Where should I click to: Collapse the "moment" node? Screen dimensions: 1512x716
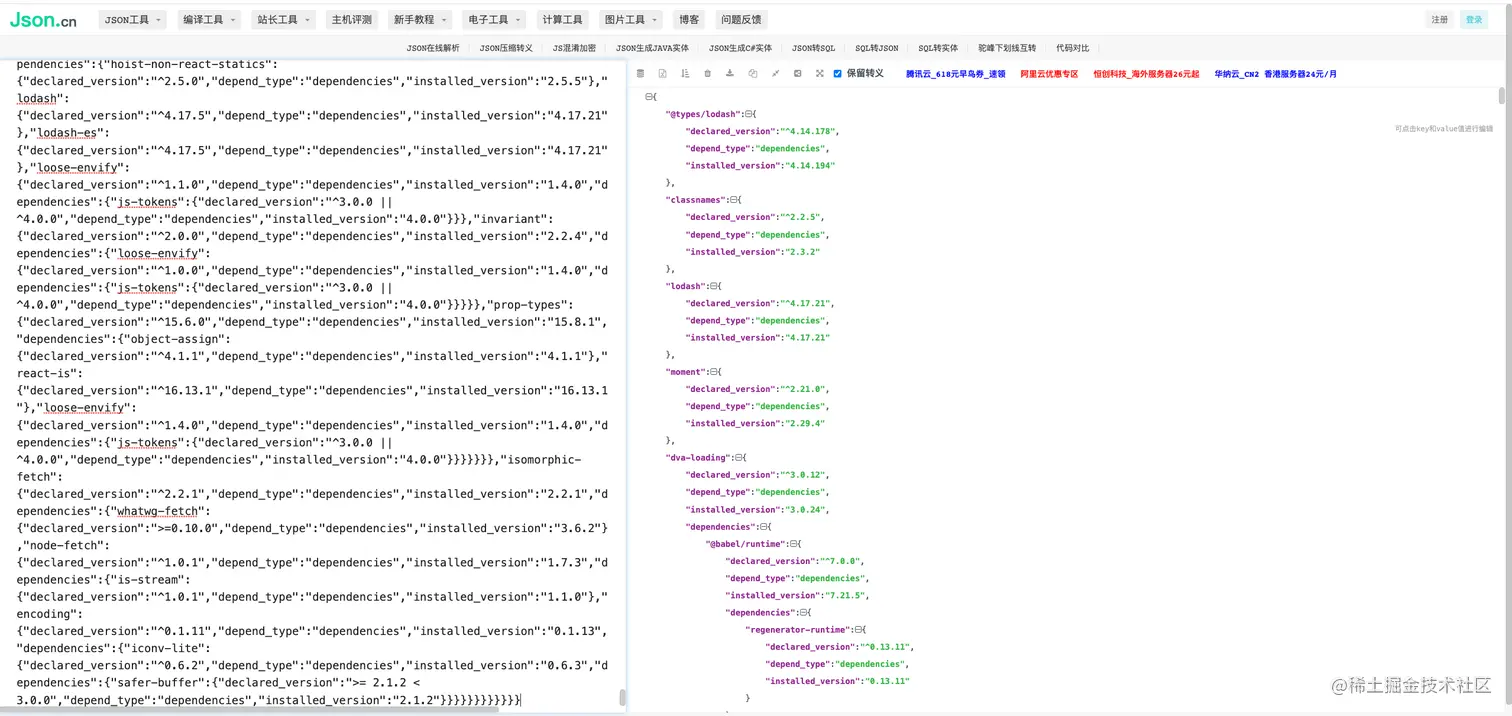[x=713, y=372]
